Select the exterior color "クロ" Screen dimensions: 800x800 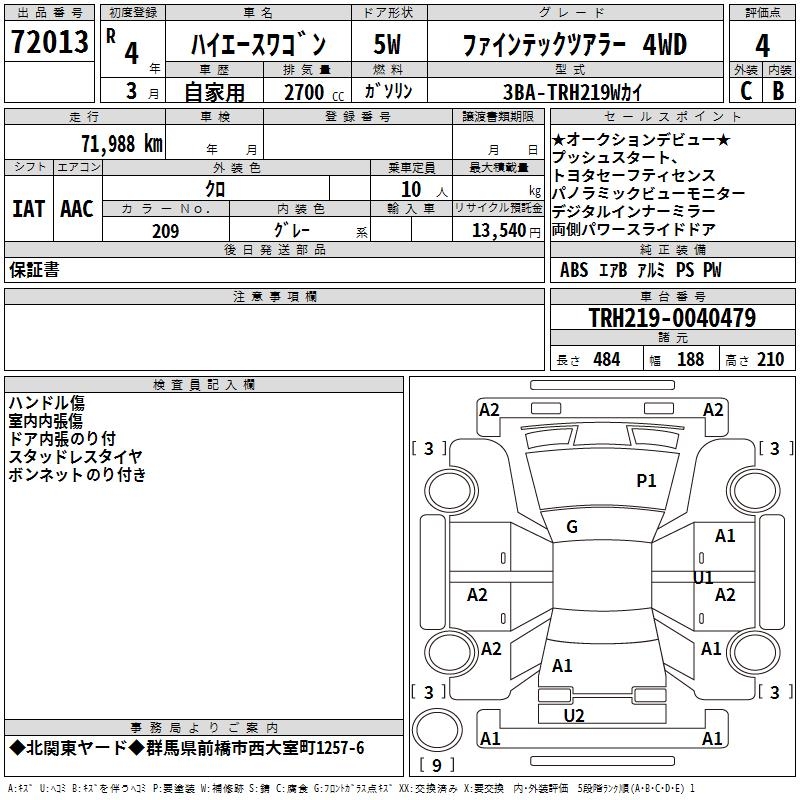point(215,189)
